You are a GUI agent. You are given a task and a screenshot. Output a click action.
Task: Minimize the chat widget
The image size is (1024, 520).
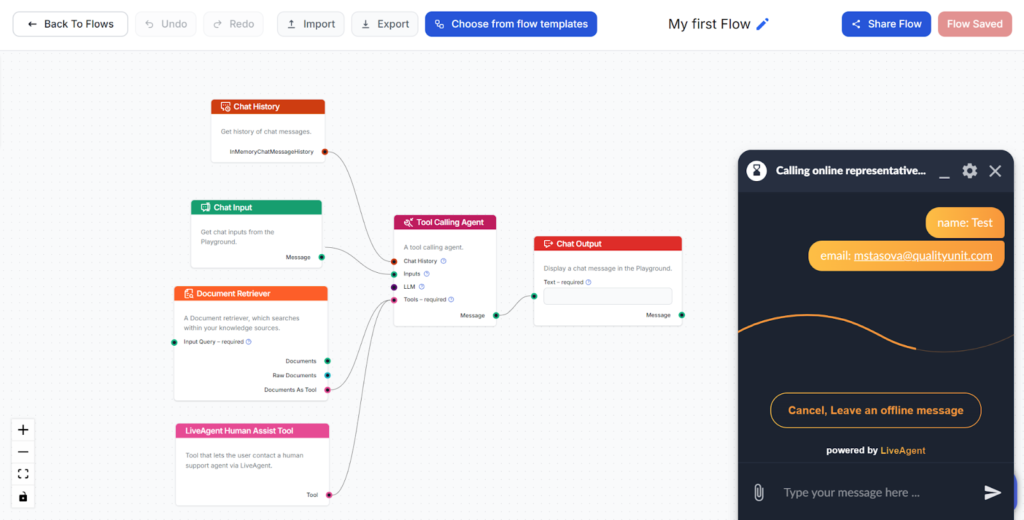pyautogui.click(x=944, y=172)
